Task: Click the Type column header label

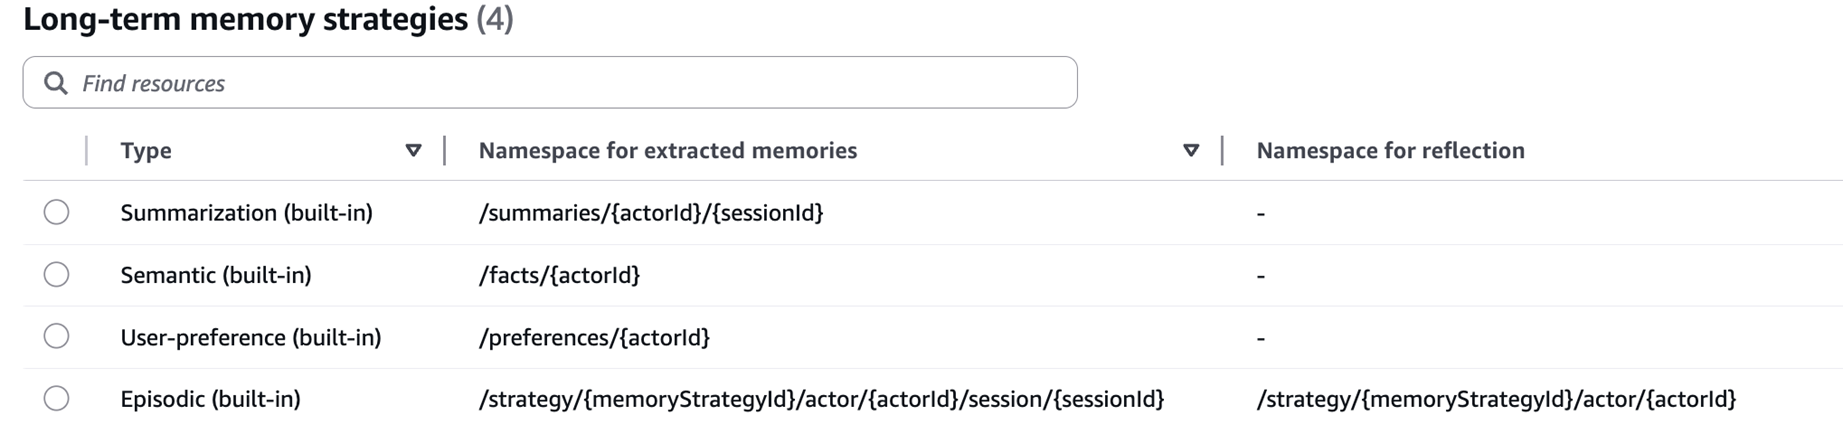Action: (x=146, y=150)
